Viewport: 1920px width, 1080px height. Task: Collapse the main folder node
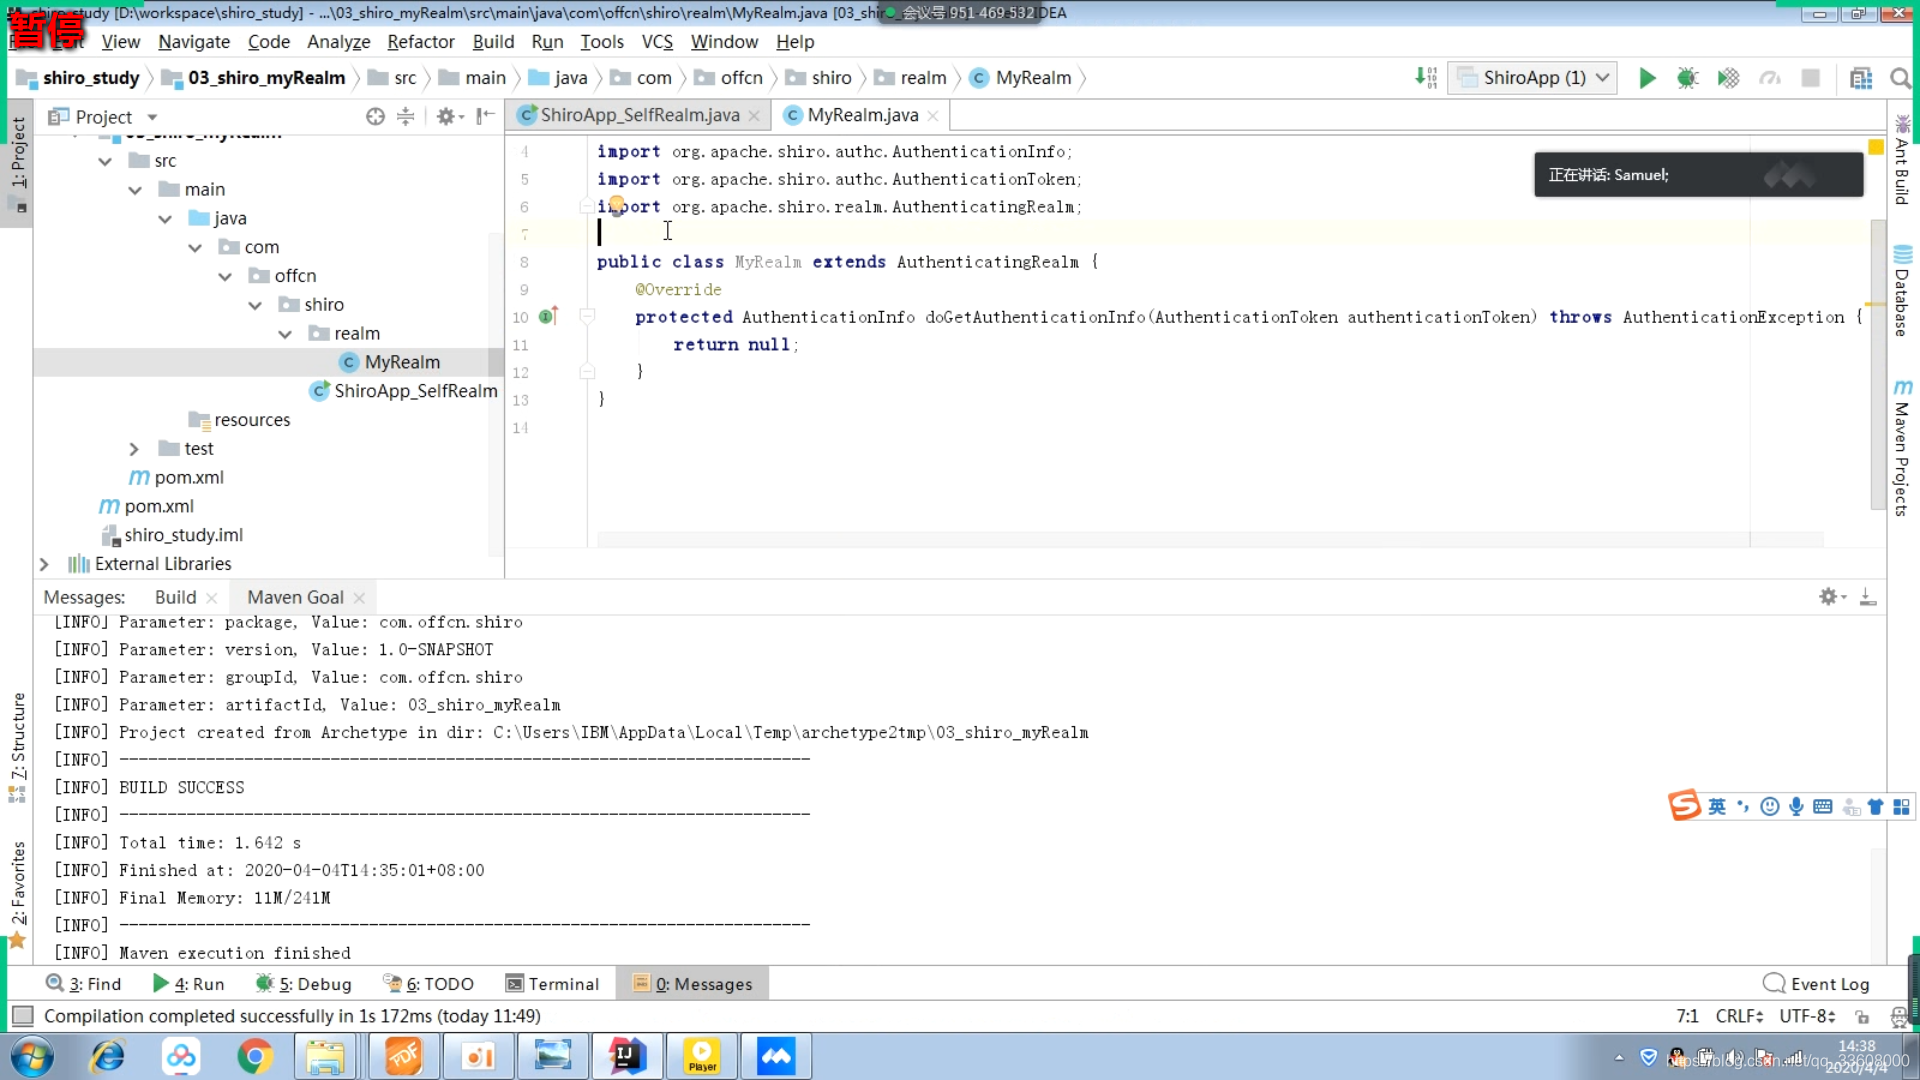pyautogui.click(x=135, y=190)
